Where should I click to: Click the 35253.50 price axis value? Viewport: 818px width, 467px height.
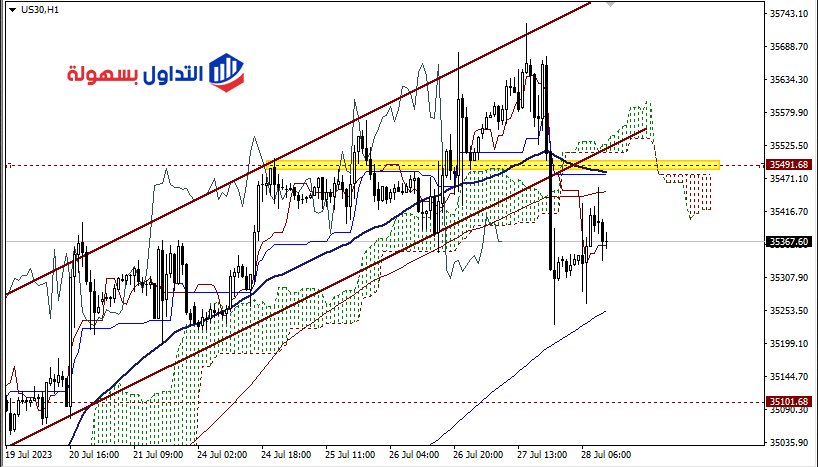pyautogui.click(x=789, y=311)
